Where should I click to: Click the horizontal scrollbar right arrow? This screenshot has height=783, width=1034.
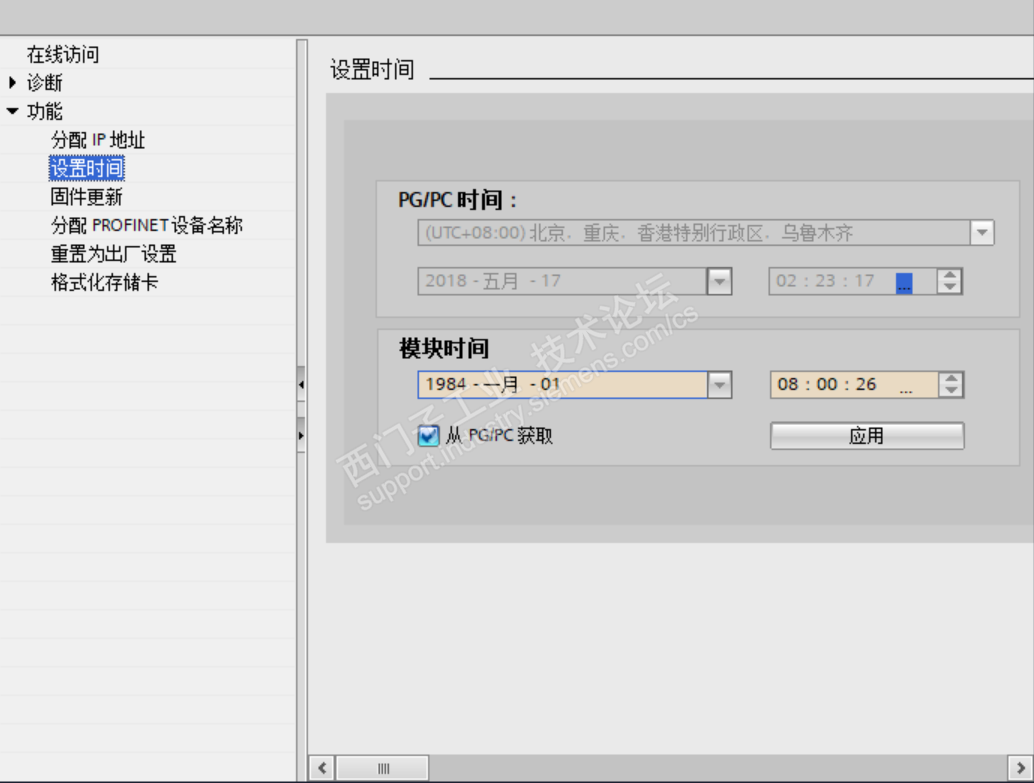[x=1020, y=768]
